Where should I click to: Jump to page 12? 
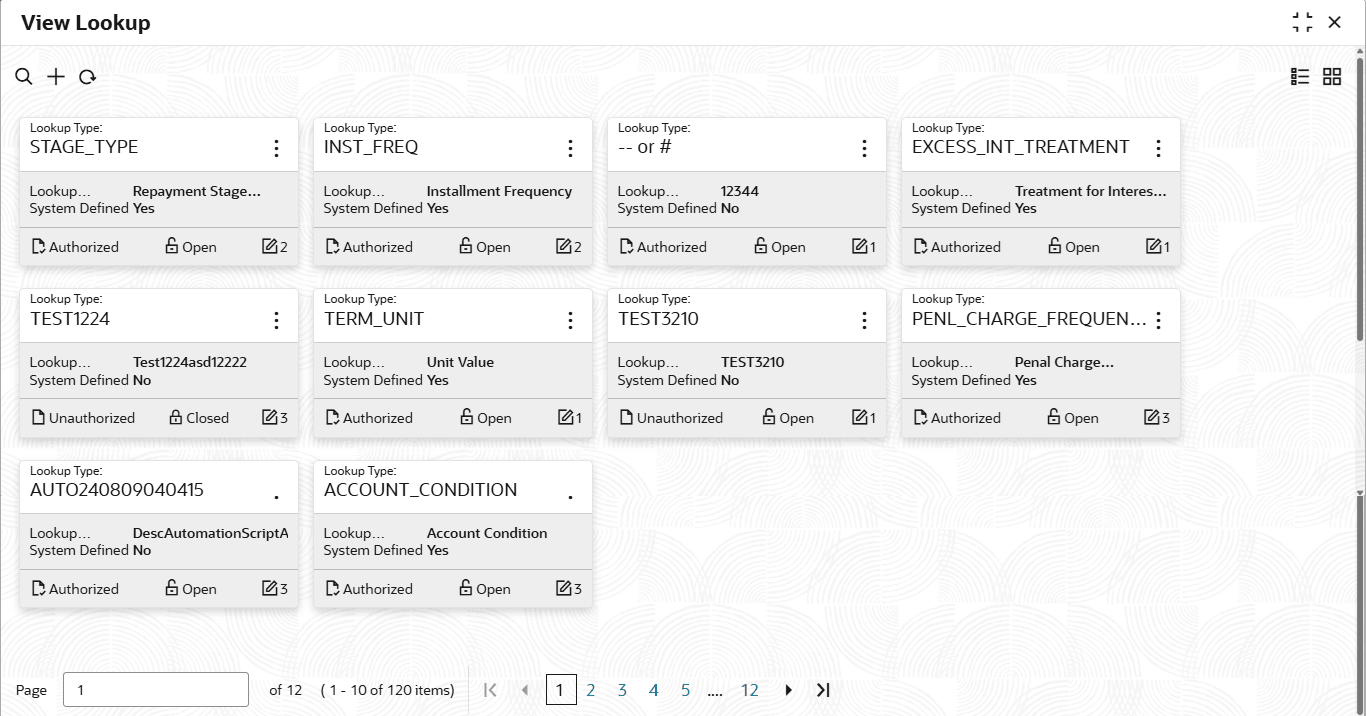click(x=749, y=690)
